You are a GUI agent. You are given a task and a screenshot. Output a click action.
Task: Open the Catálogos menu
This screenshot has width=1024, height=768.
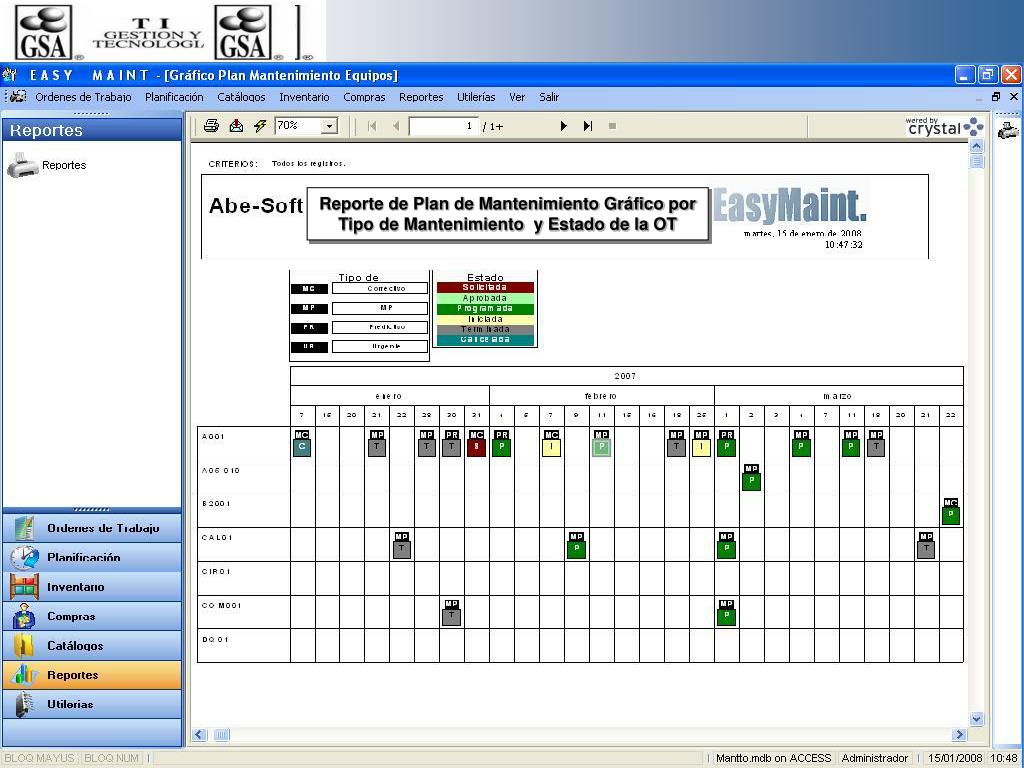[x=242, y=97]
